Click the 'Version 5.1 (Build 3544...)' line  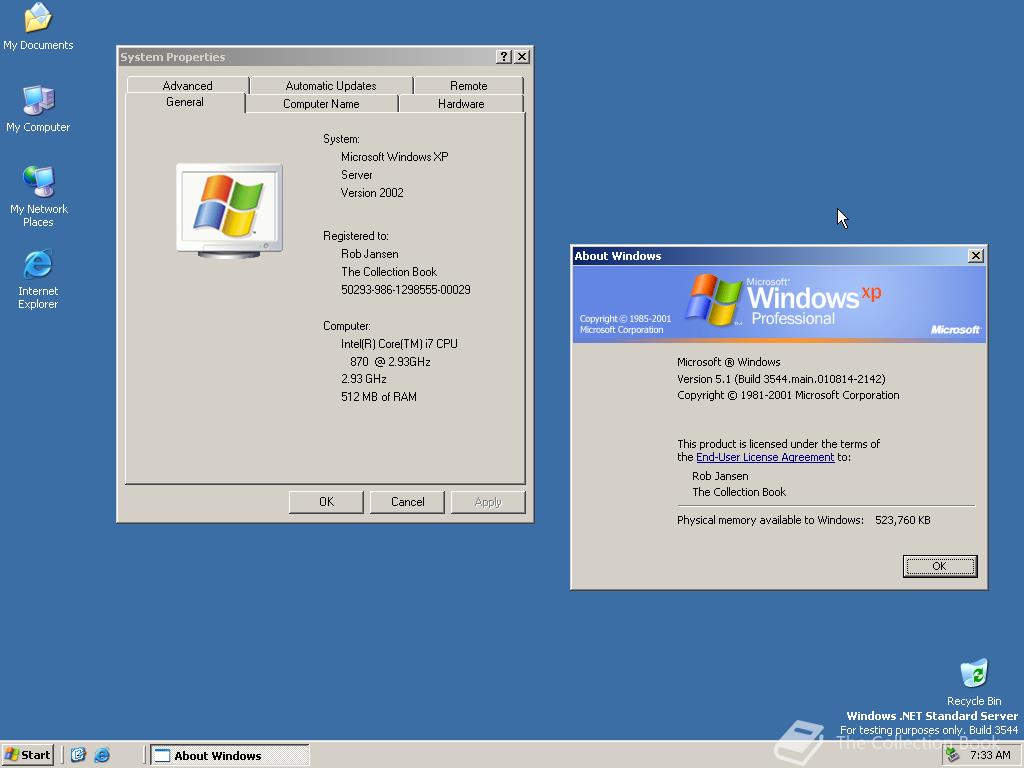781,379
